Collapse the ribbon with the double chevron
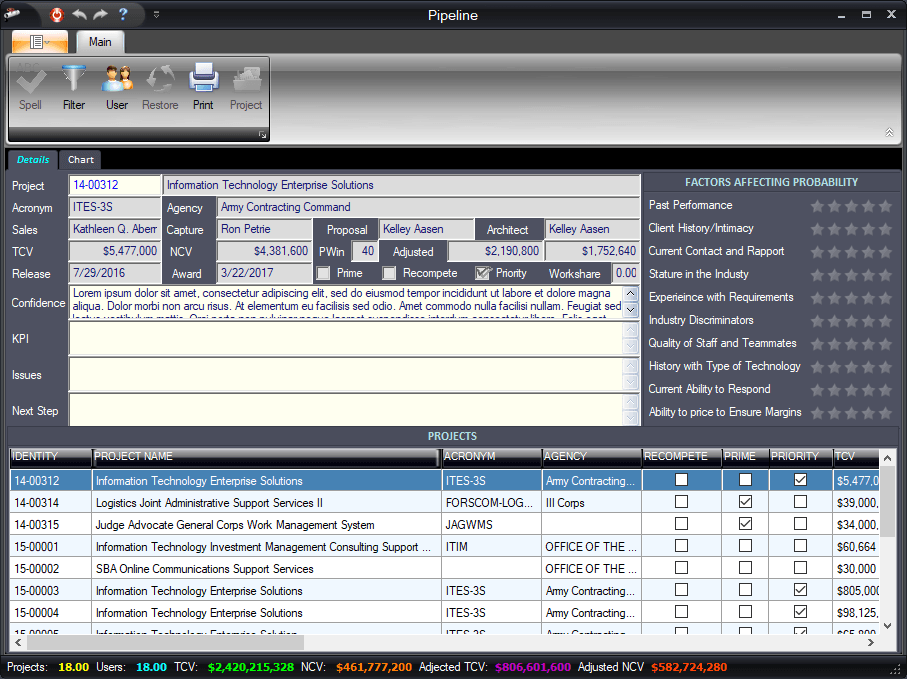 [889, 132]
